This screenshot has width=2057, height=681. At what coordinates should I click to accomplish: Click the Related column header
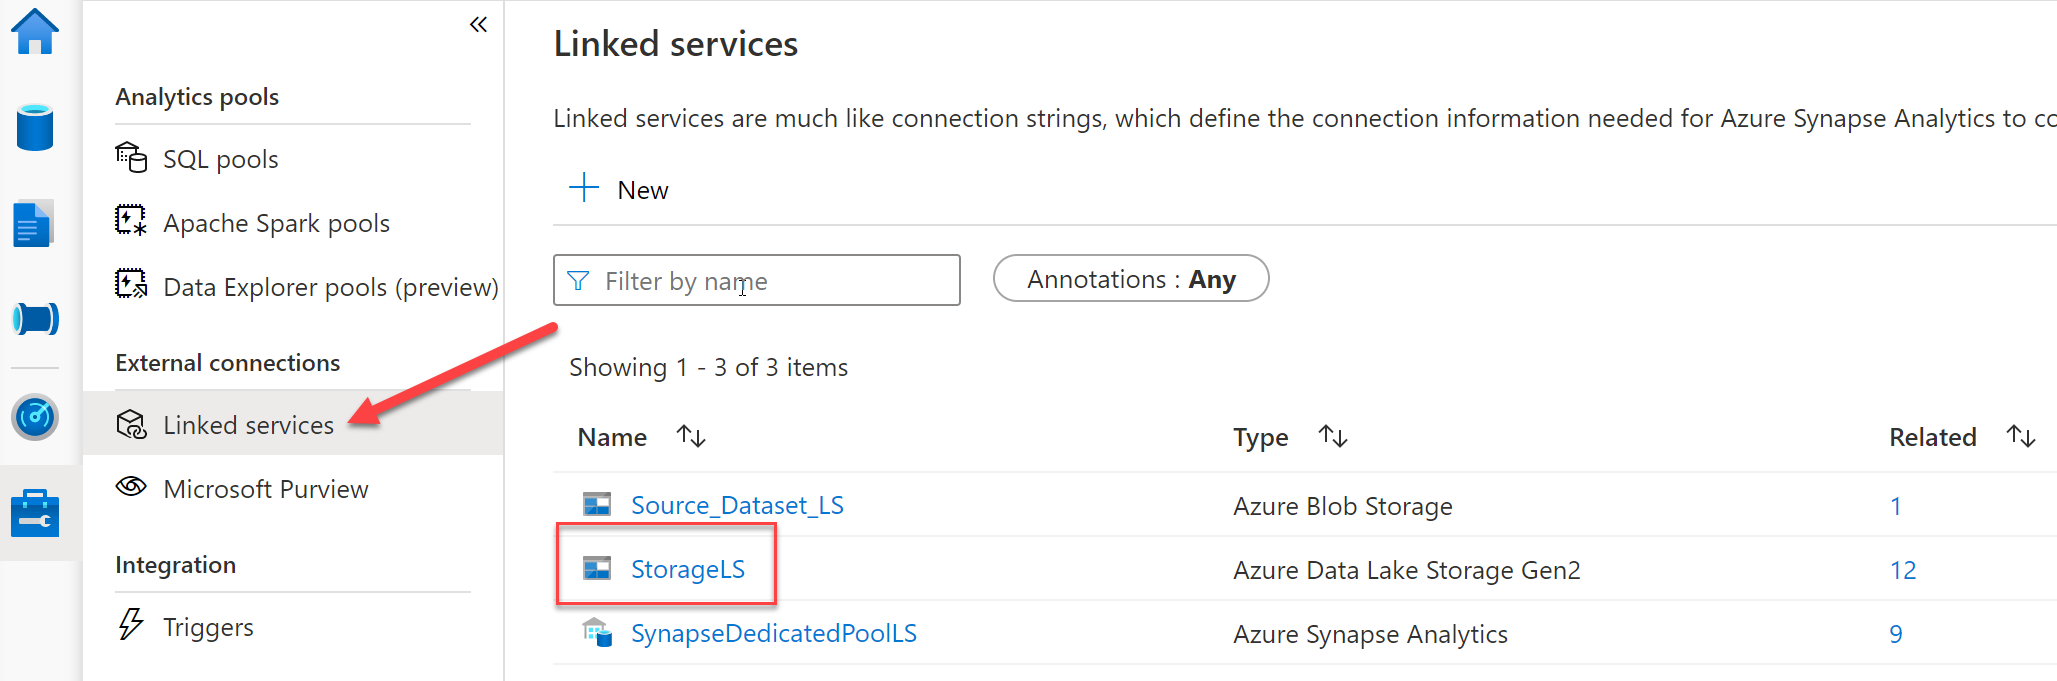[x=1932, y=437]
